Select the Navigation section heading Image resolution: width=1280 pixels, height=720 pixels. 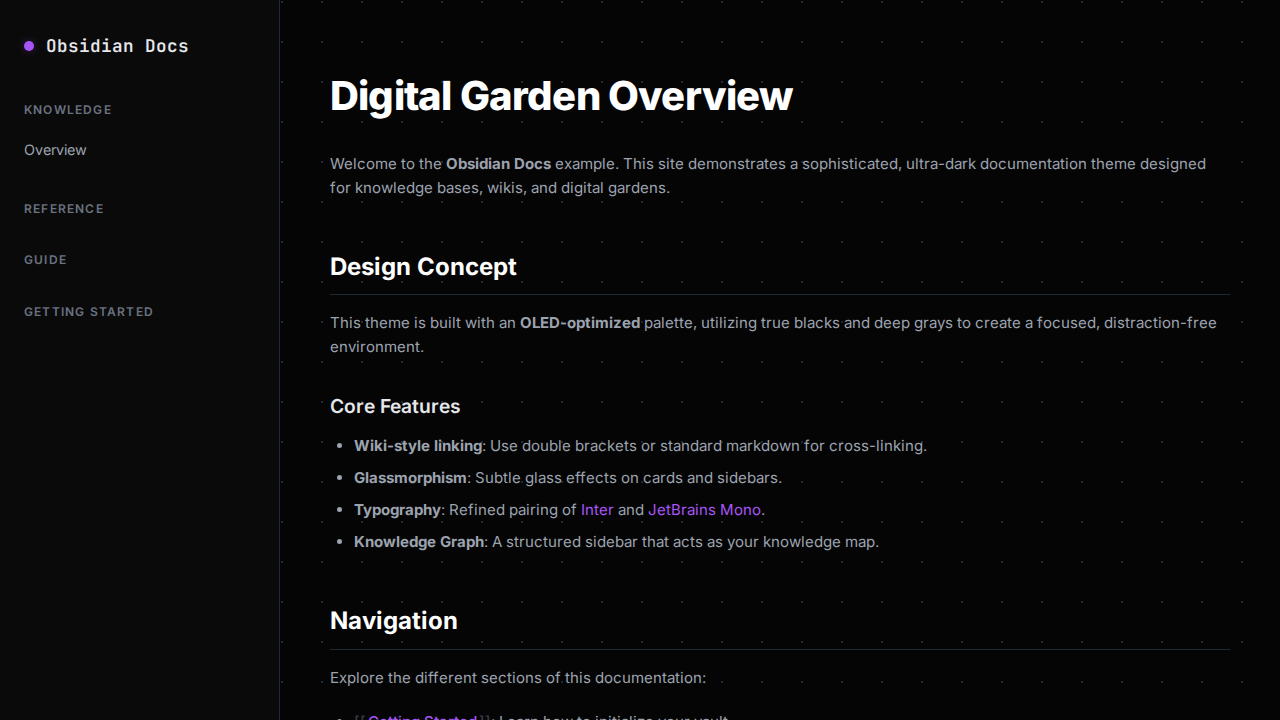pos(393,621)
